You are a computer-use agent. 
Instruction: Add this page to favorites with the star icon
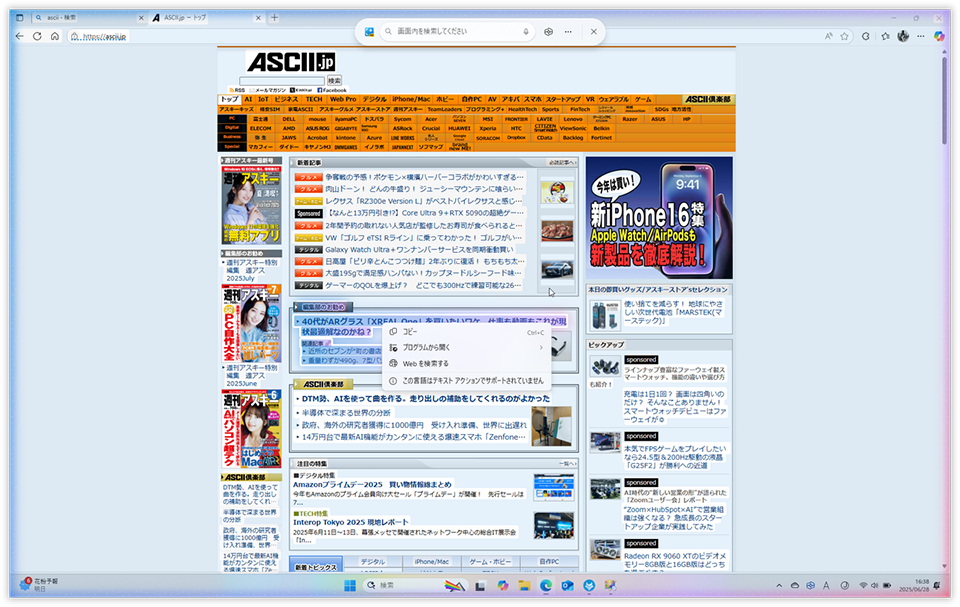(x=885, y=36)
